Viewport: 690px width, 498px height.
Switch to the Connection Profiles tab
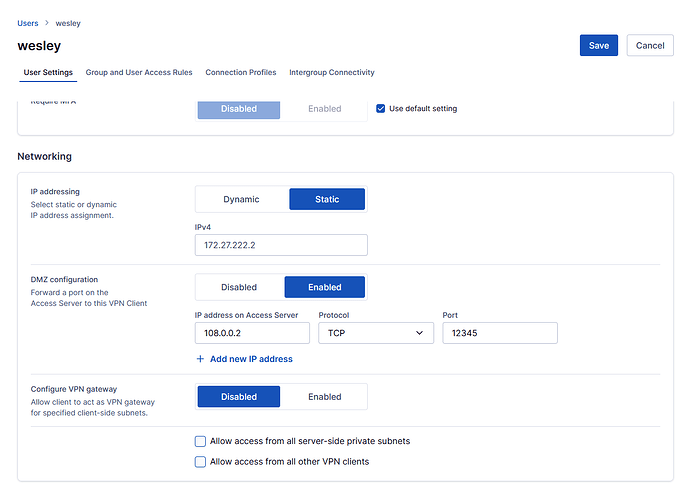pos(241,73)
